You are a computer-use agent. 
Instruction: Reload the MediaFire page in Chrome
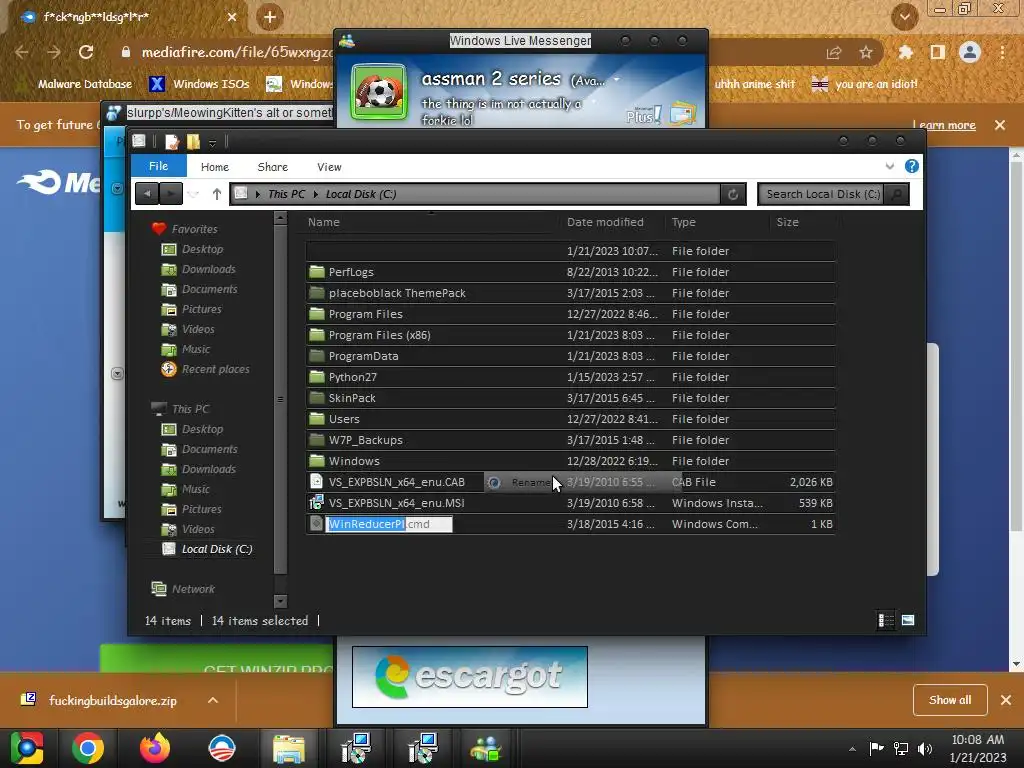(86, 52)
